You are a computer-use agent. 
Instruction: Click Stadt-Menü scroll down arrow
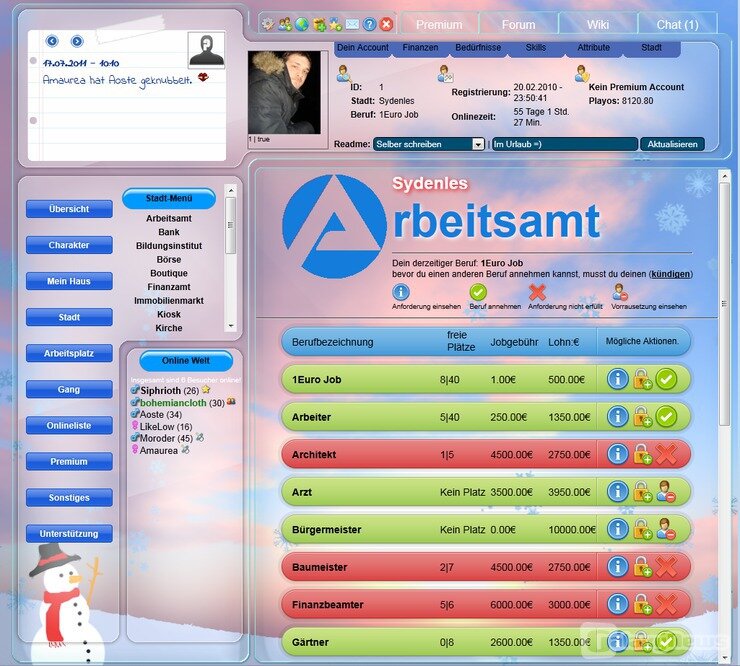click(x=230, y=326)
